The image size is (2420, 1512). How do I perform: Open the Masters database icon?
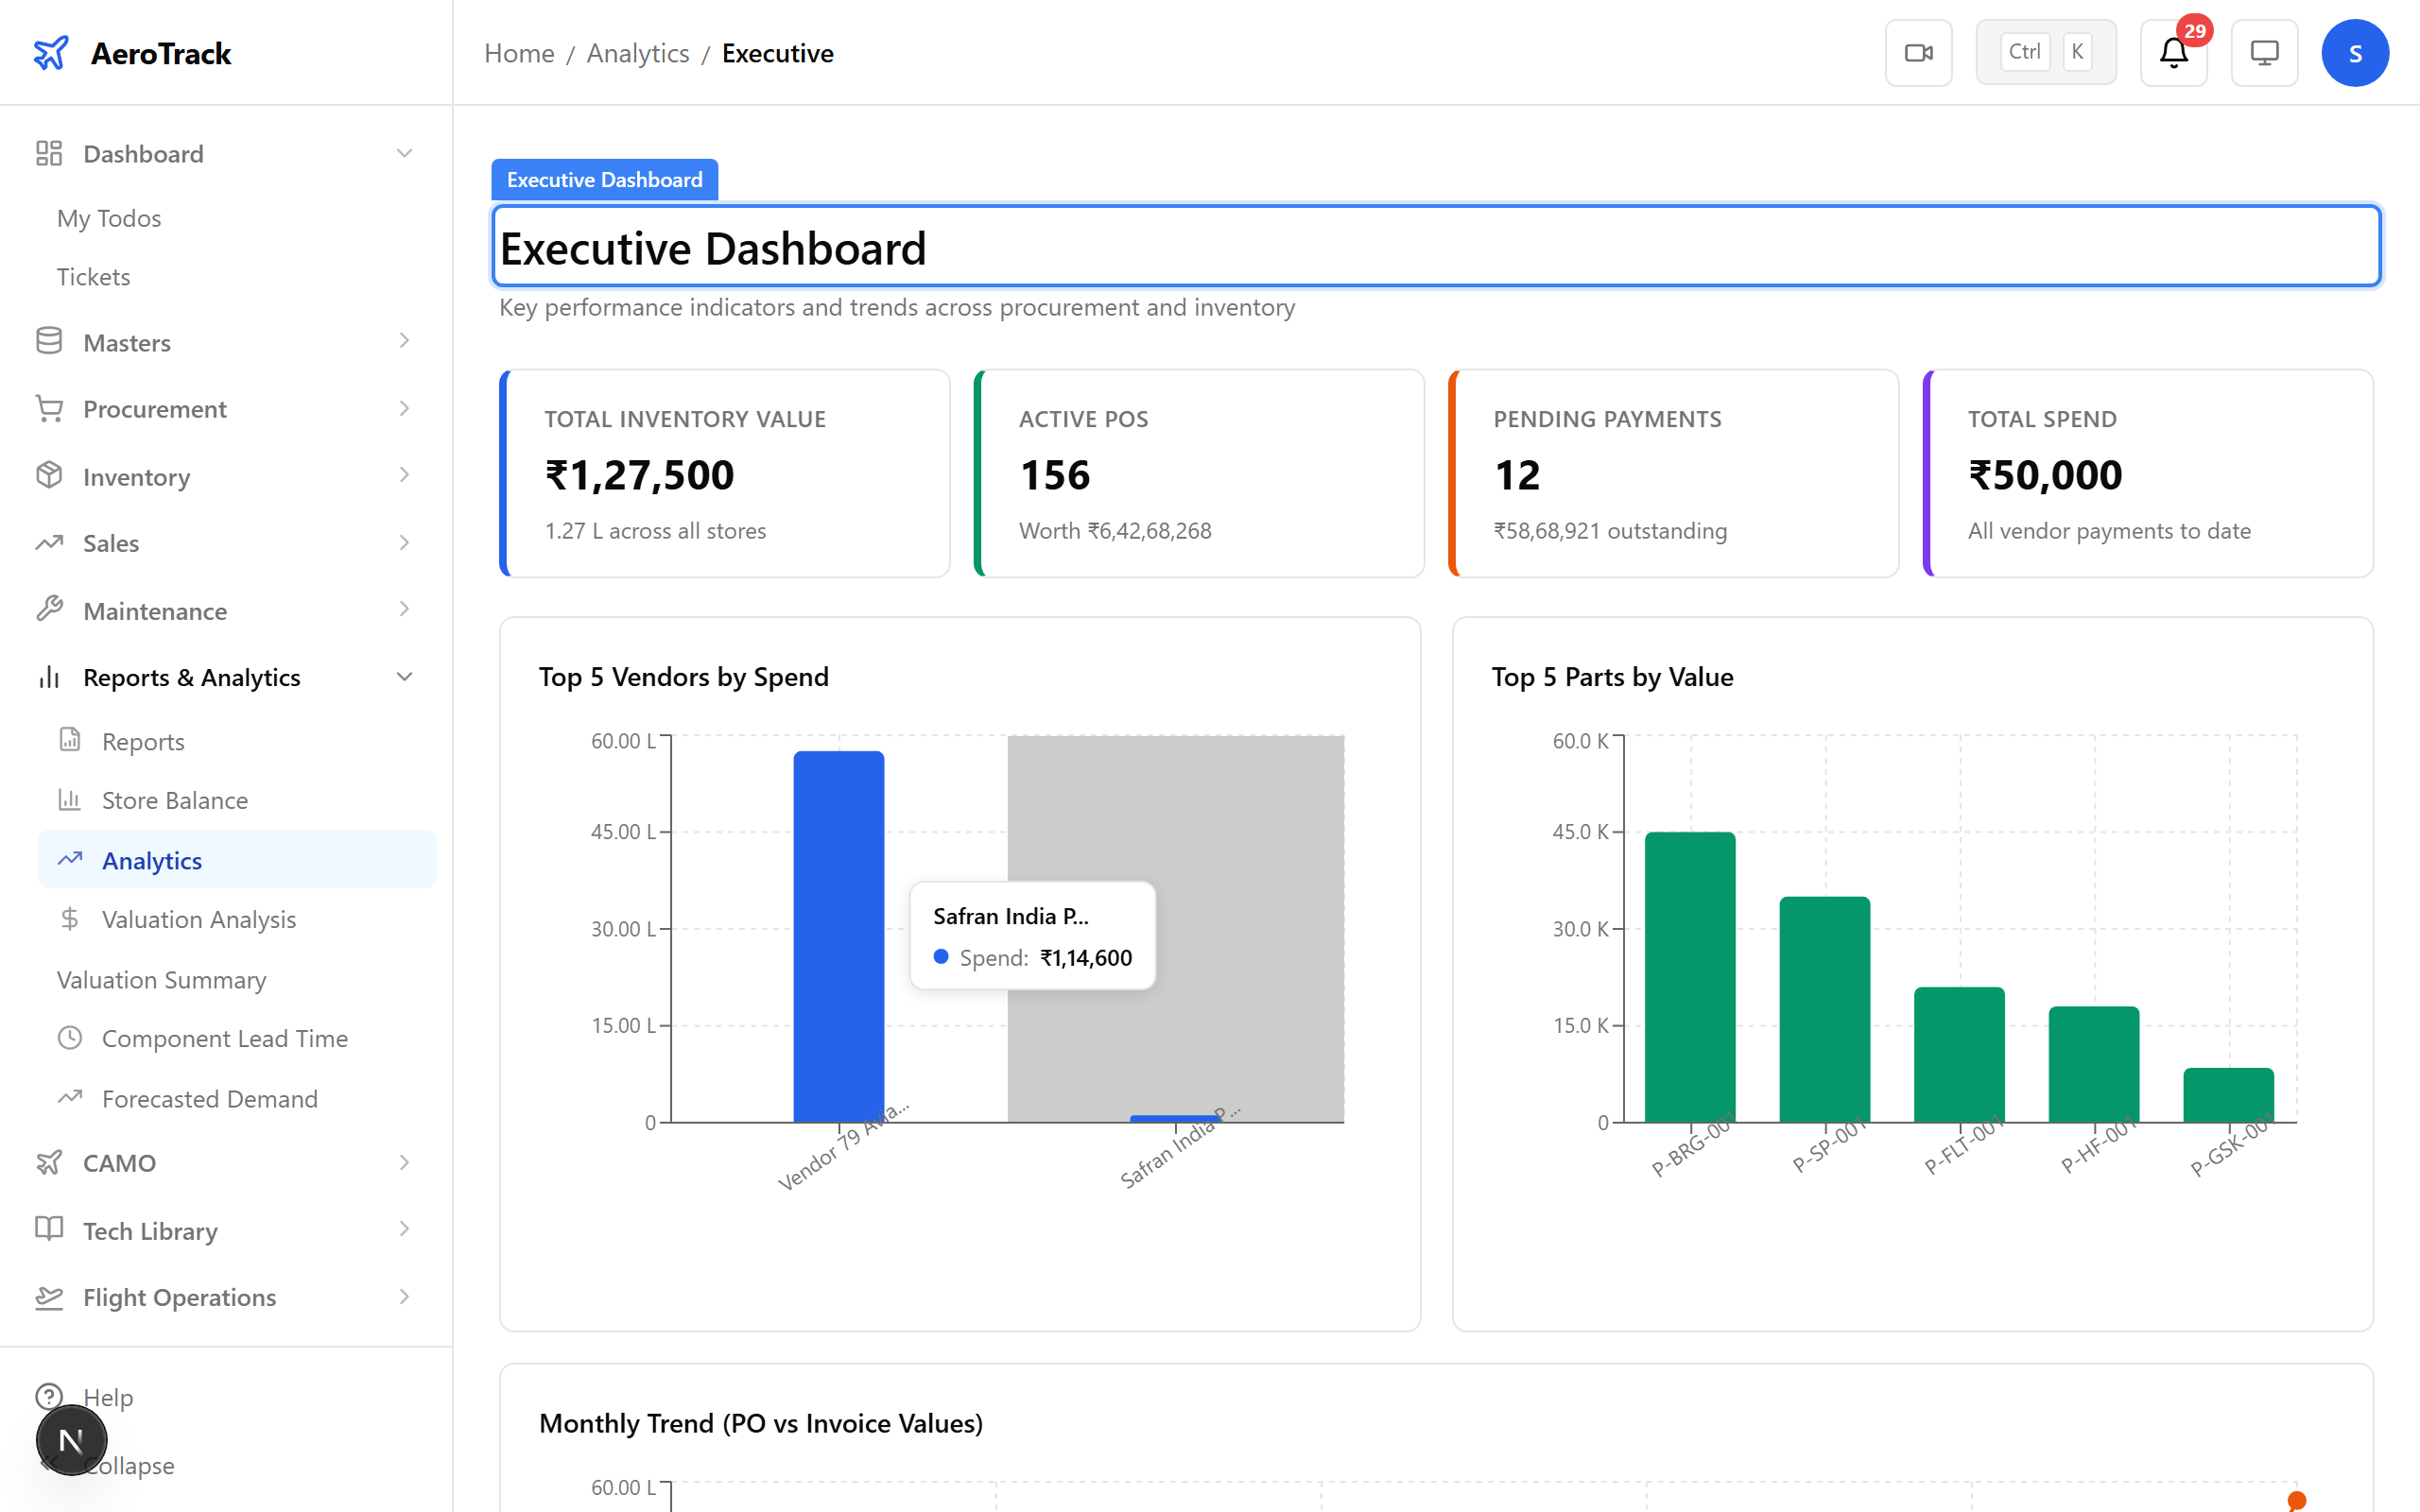pyautogui.click(x=50, y=341)
